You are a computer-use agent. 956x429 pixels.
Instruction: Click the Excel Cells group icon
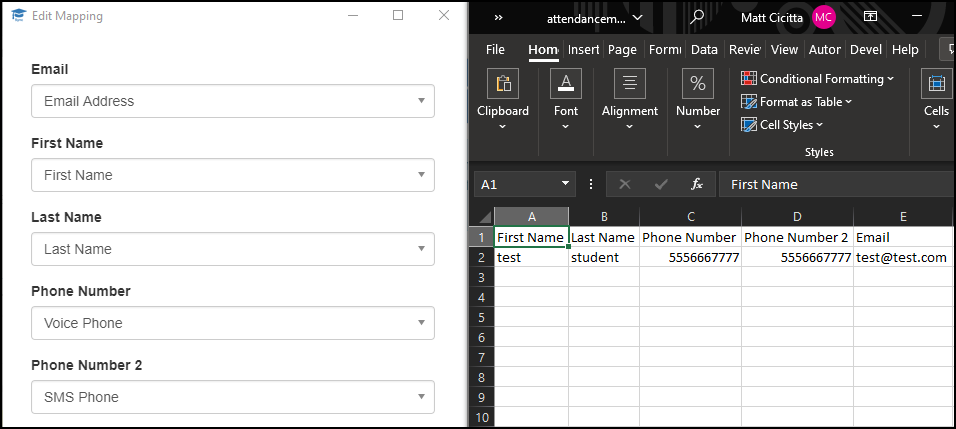pos(936,83)
